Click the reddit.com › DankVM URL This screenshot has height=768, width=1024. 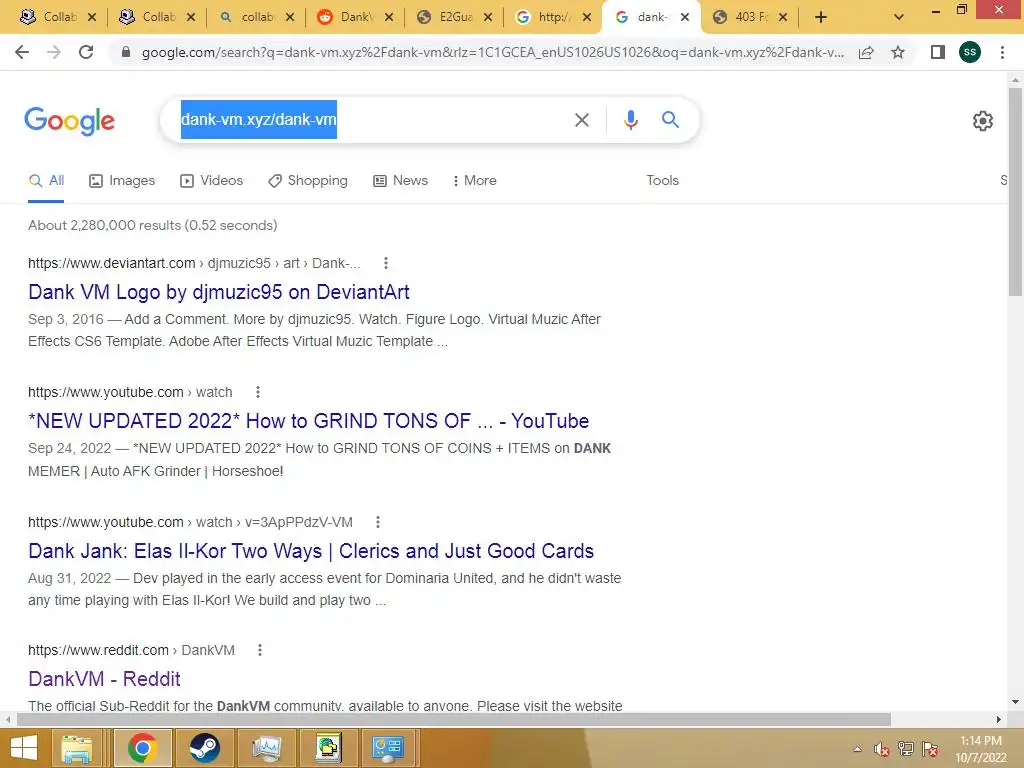click(x=131, y=650)
